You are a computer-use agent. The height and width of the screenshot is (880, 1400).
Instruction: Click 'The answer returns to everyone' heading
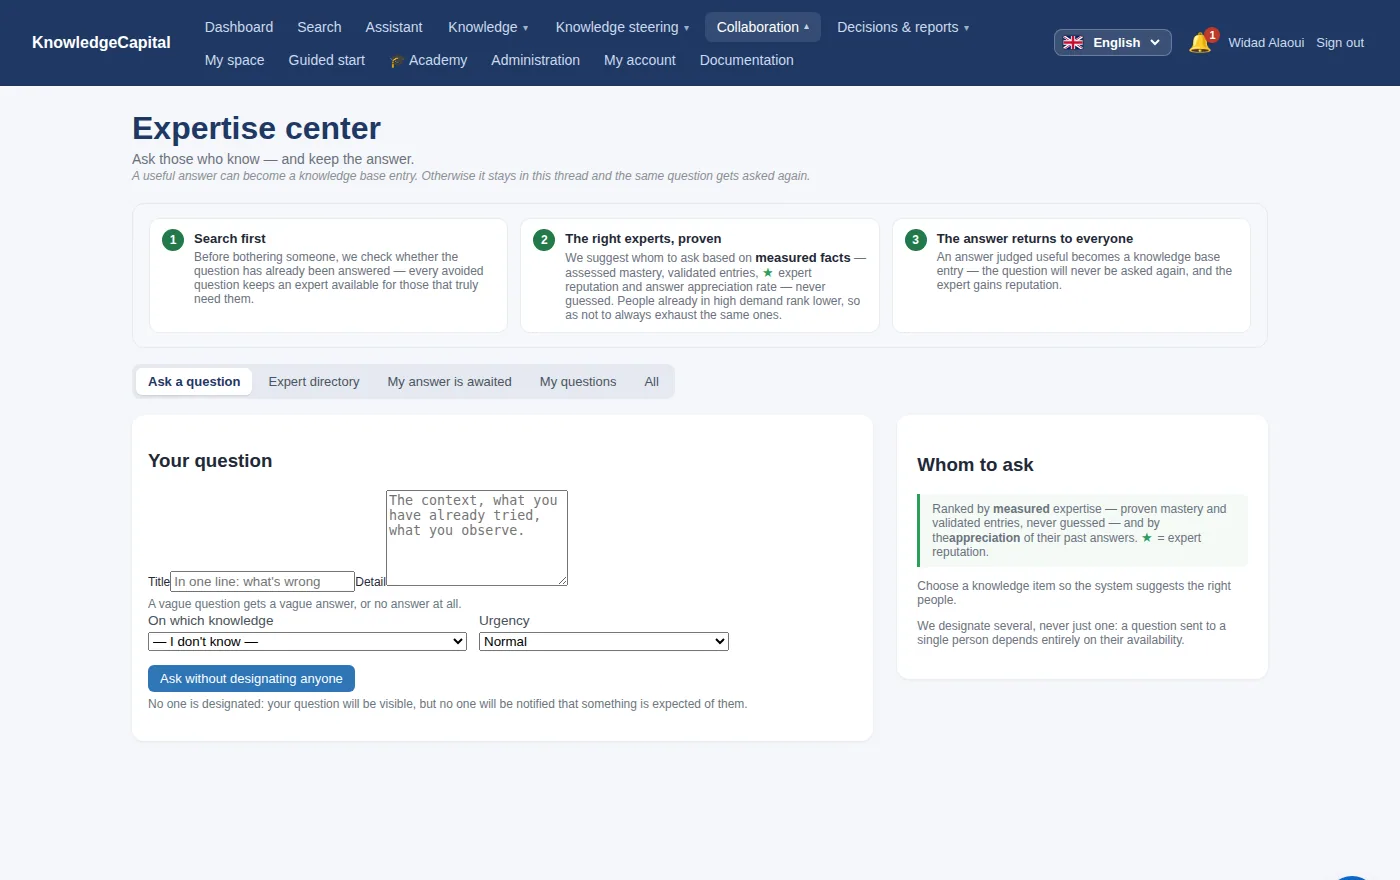coord(1035,238)
